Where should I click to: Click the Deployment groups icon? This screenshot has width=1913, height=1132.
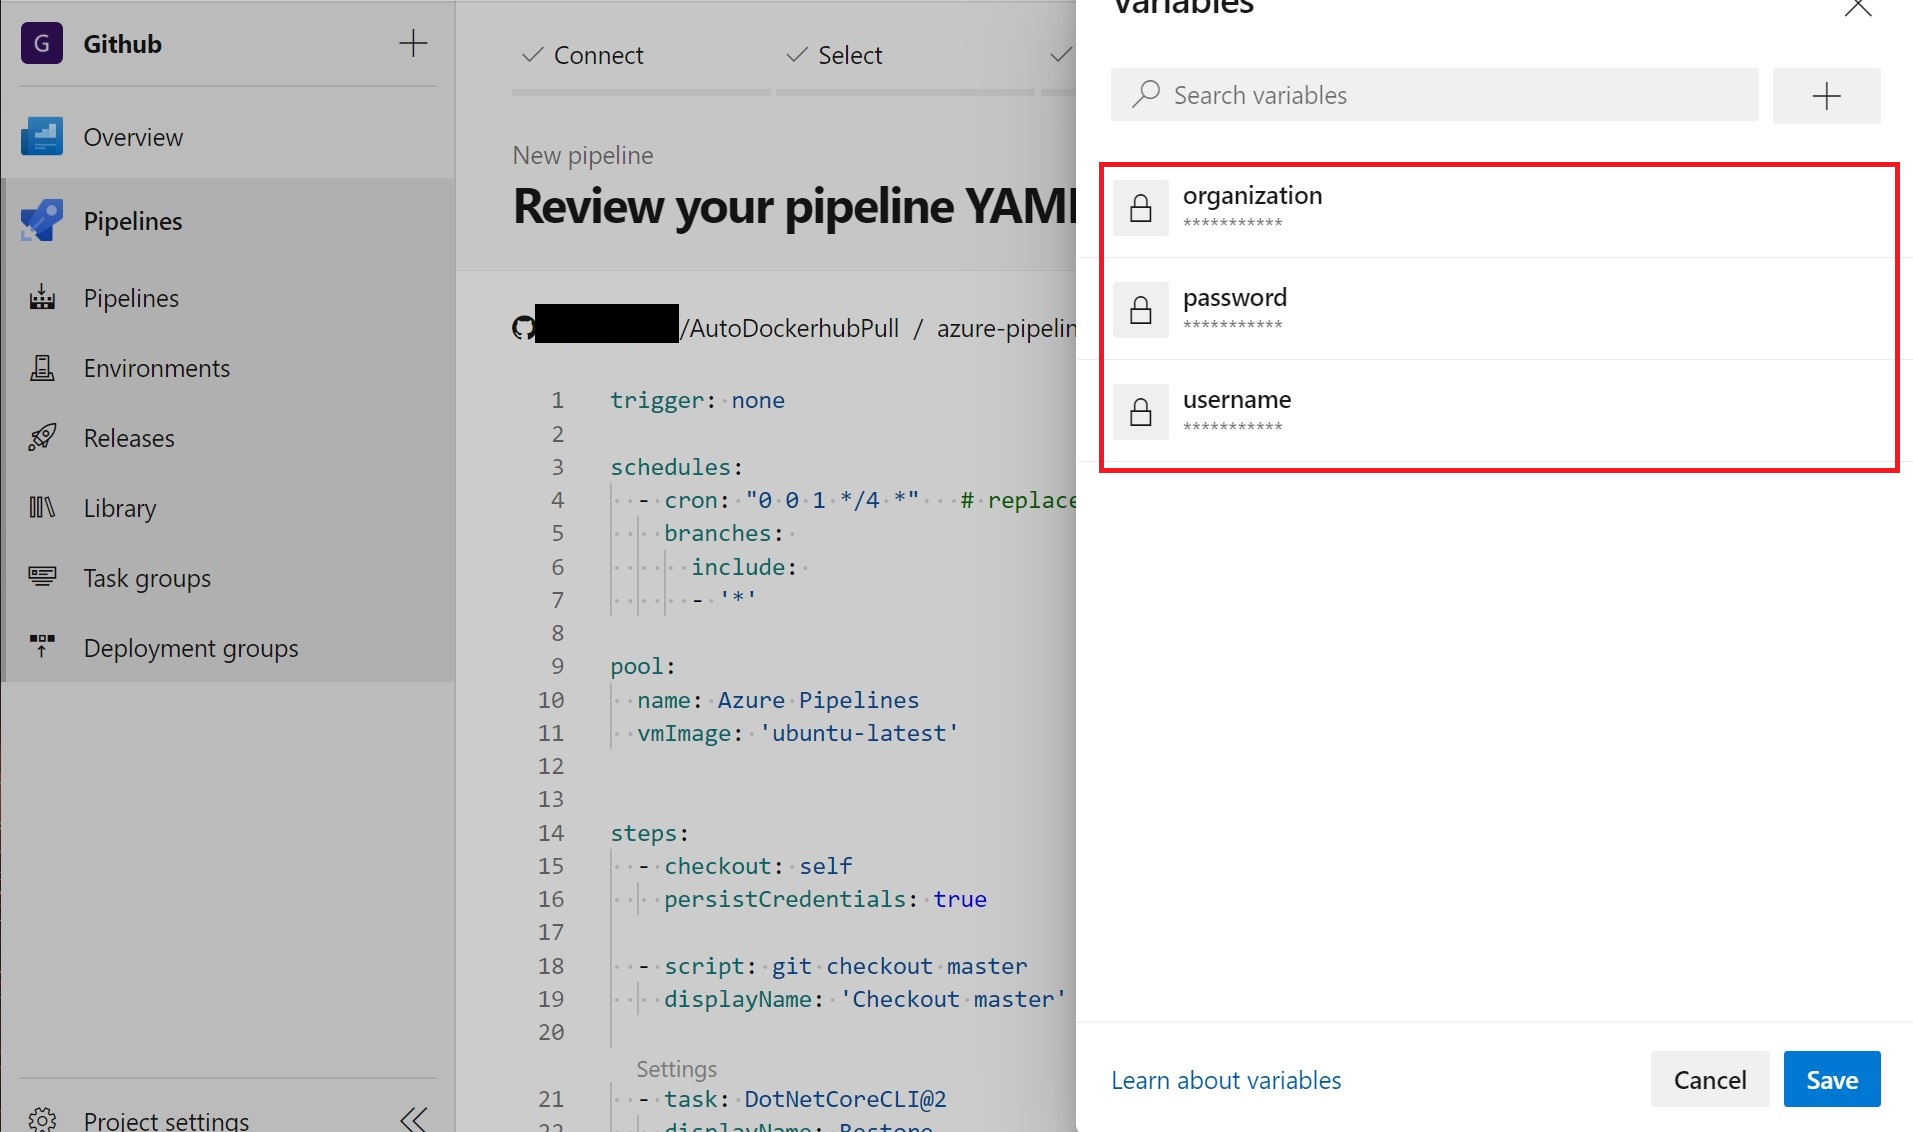point(42,647)
